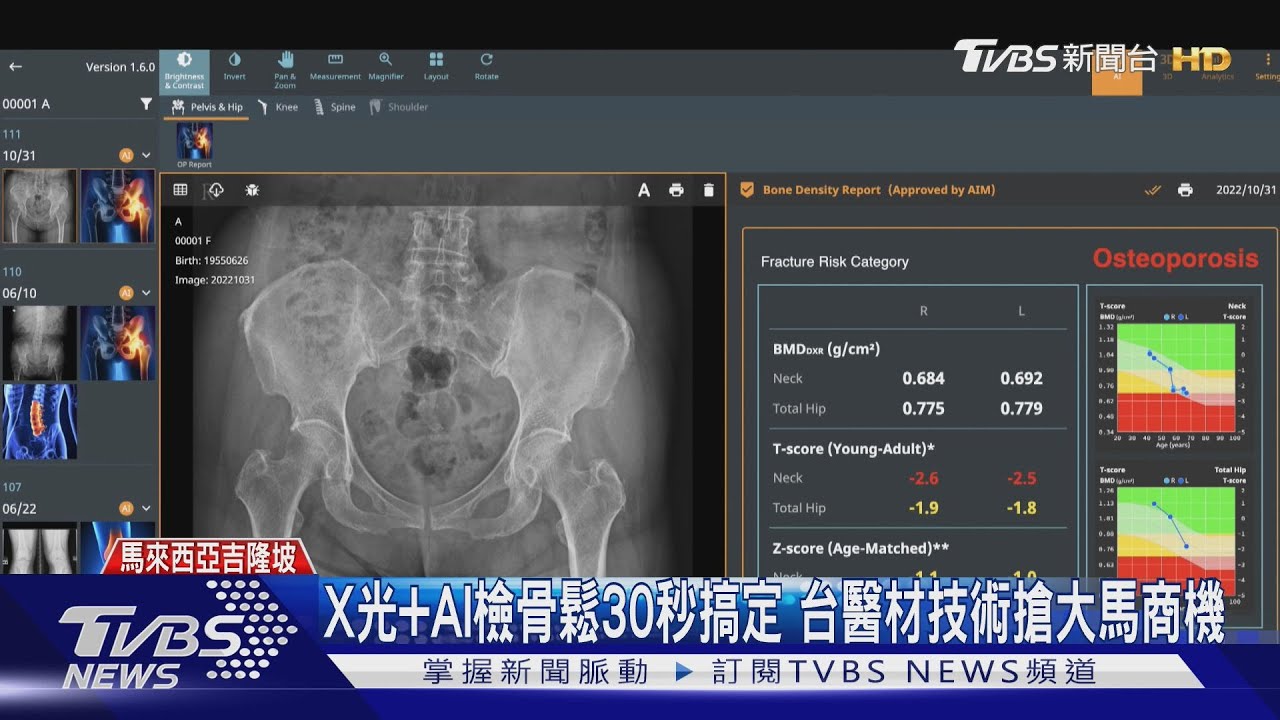Image resolution: width=1280 pixels, height=720 pixels.
Task: Click the left total hip BMD 0.779
Action: click(x=1021, y=408)
